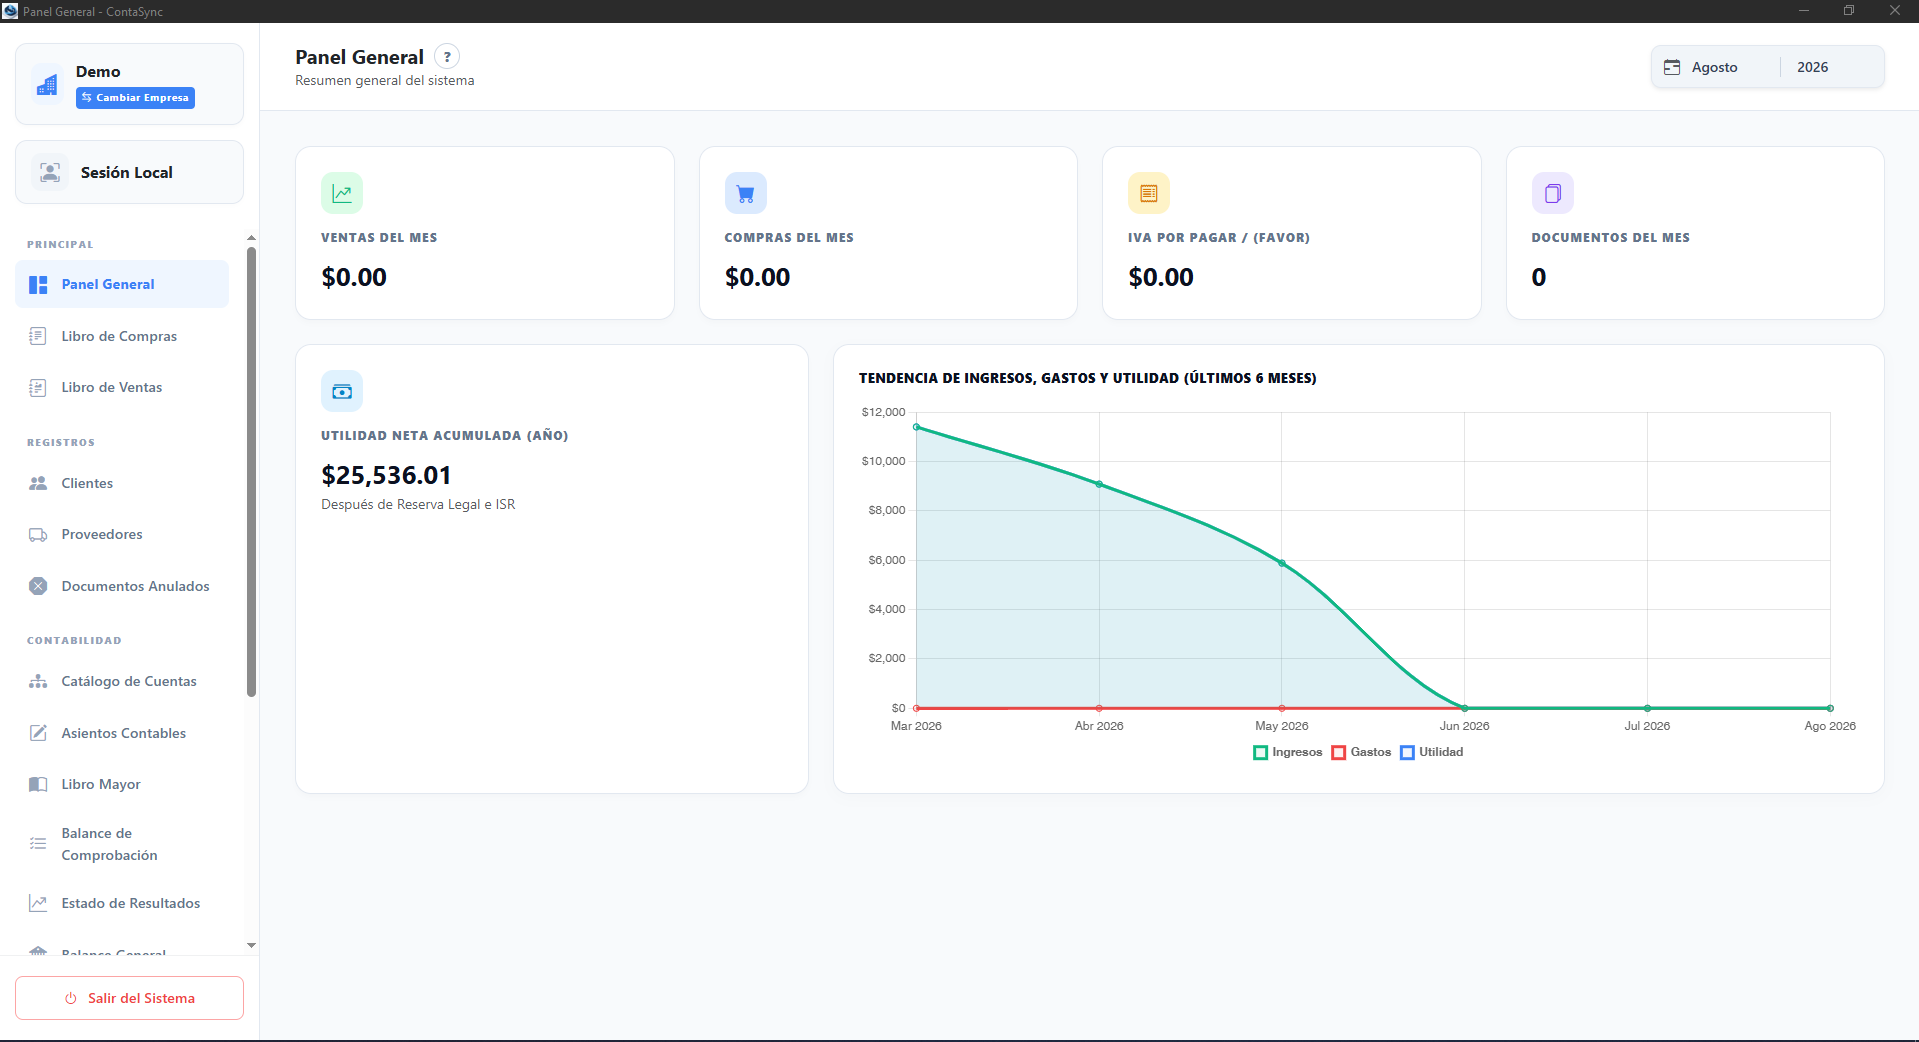1919x1042 pixels.
Task: Click the Libro Mayor book icon
Action: tap(38, 785)
